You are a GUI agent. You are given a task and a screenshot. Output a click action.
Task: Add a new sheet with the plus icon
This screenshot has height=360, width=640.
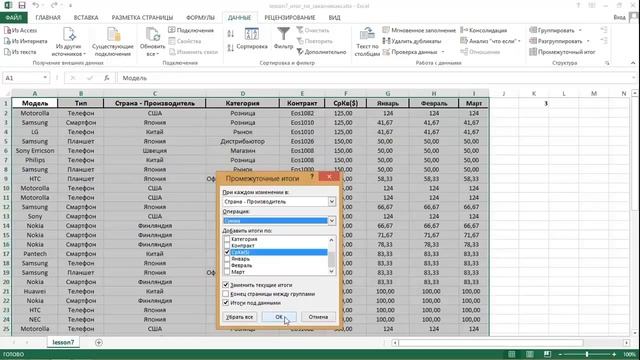(98, 342)
